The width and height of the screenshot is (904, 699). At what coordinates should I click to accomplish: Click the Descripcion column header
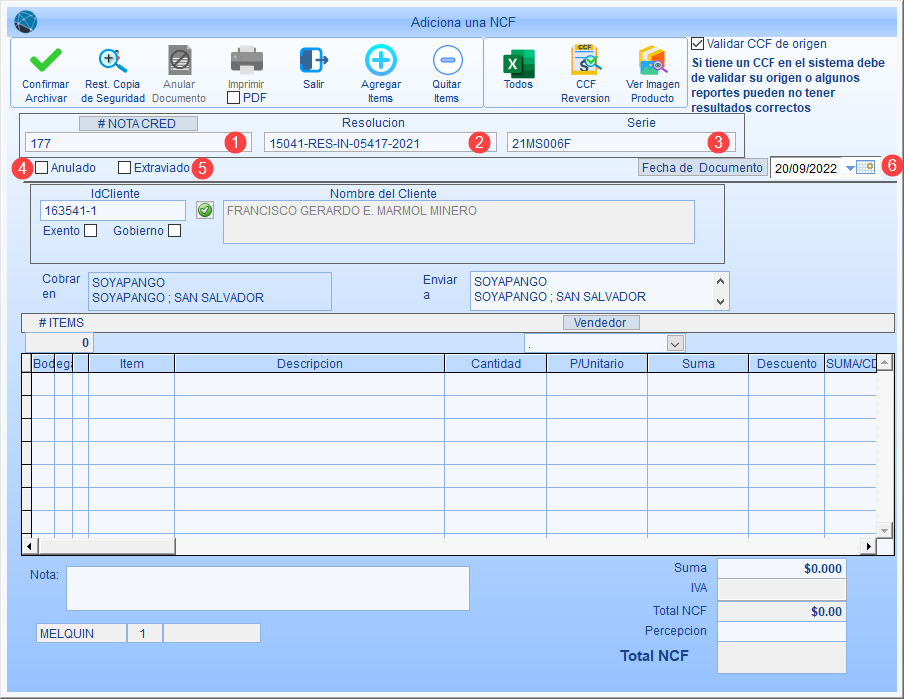tap(310, 363)
